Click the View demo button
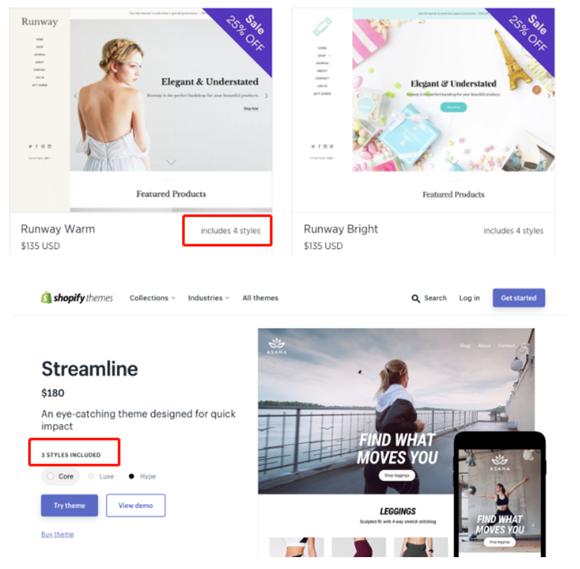The height and width of the screenshot is (569, 580). click(136, 505)
